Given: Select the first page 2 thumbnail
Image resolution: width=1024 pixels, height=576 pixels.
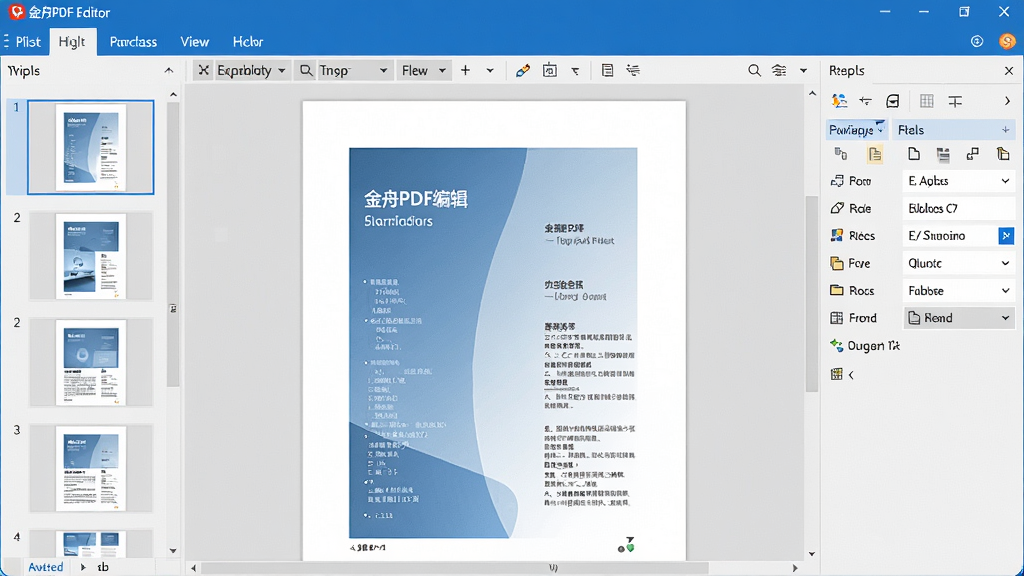Looking at the screenshot, I should (91, 256).
